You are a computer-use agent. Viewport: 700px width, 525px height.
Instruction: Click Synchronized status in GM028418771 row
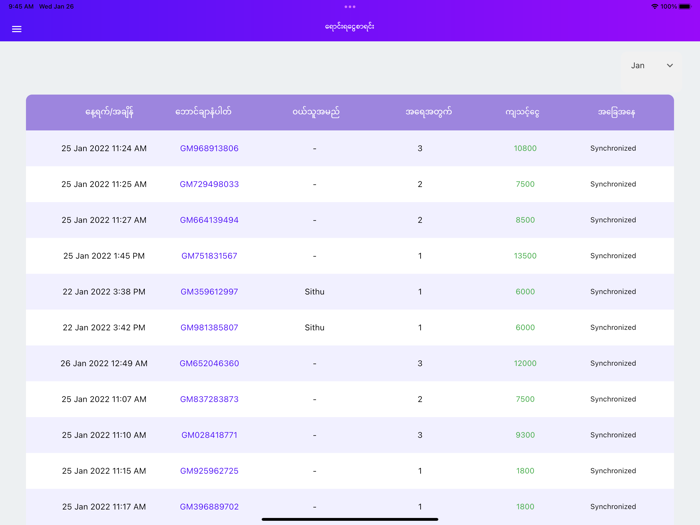pos(613,435)
